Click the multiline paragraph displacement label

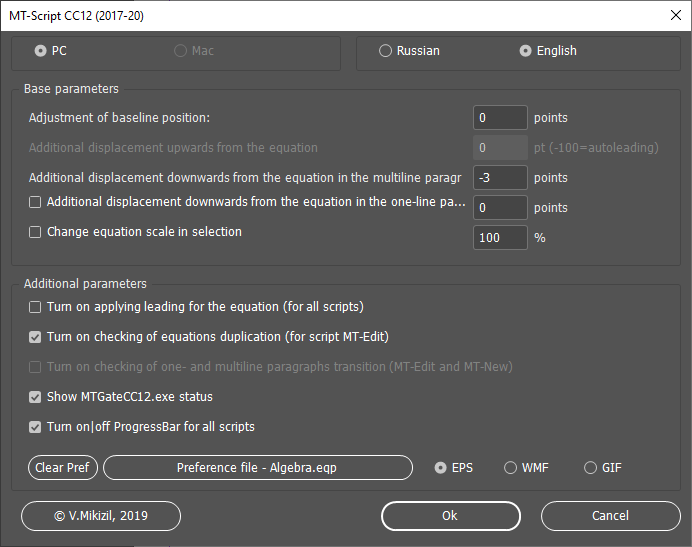(x=245, y=177)
